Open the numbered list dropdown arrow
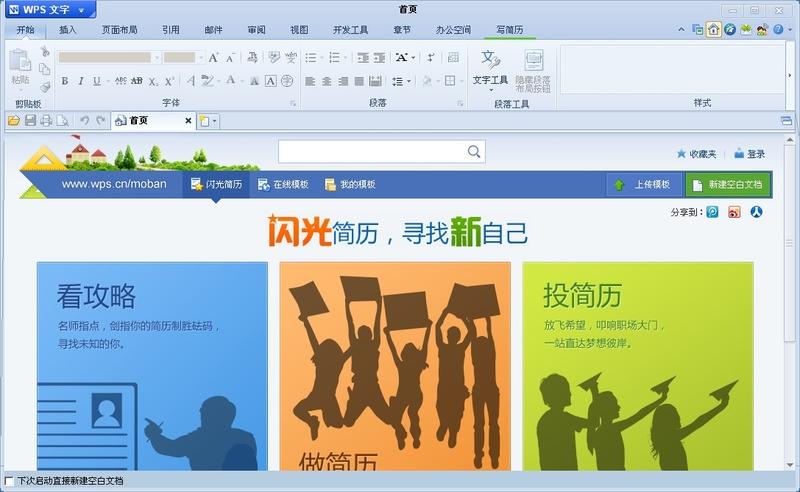 (345, 58)
